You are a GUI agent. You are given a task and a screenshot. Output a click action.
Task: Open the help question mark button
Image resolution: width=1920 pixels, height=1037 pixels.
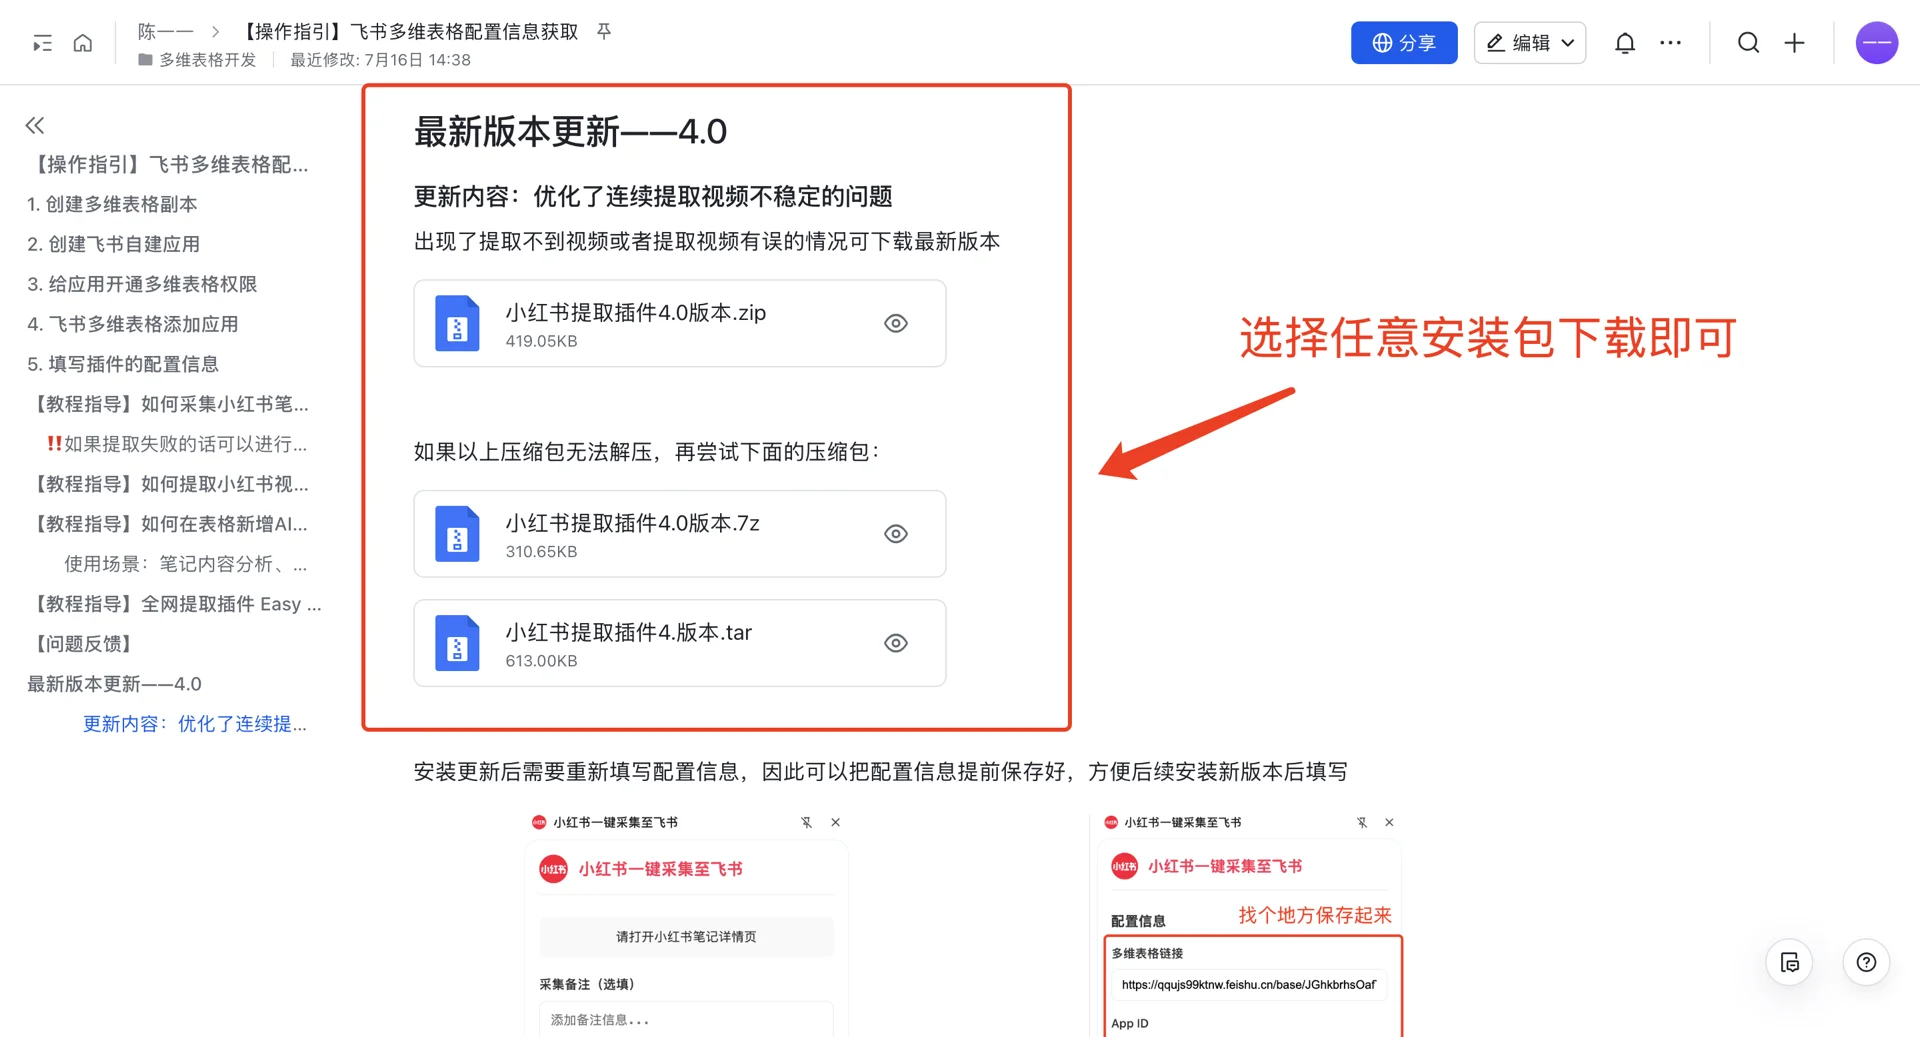[x=1866, y=962]
